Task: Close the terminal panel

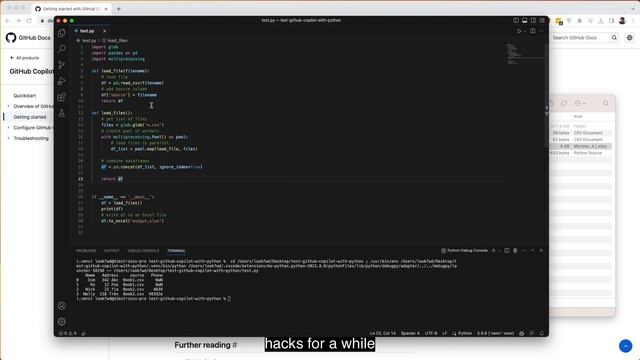Action: click(x=542, y=251)
